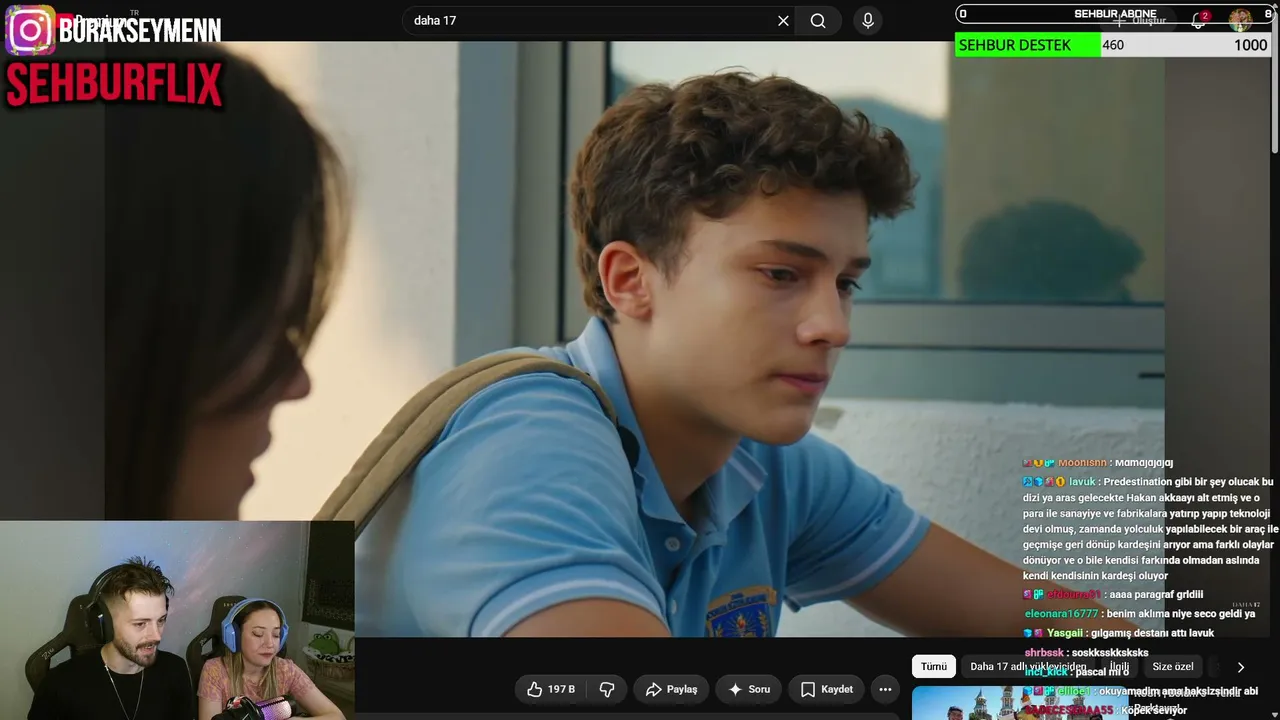
Task: Select the Tümü filter chip
Action: pyautogui.click(x=933, y=667)
